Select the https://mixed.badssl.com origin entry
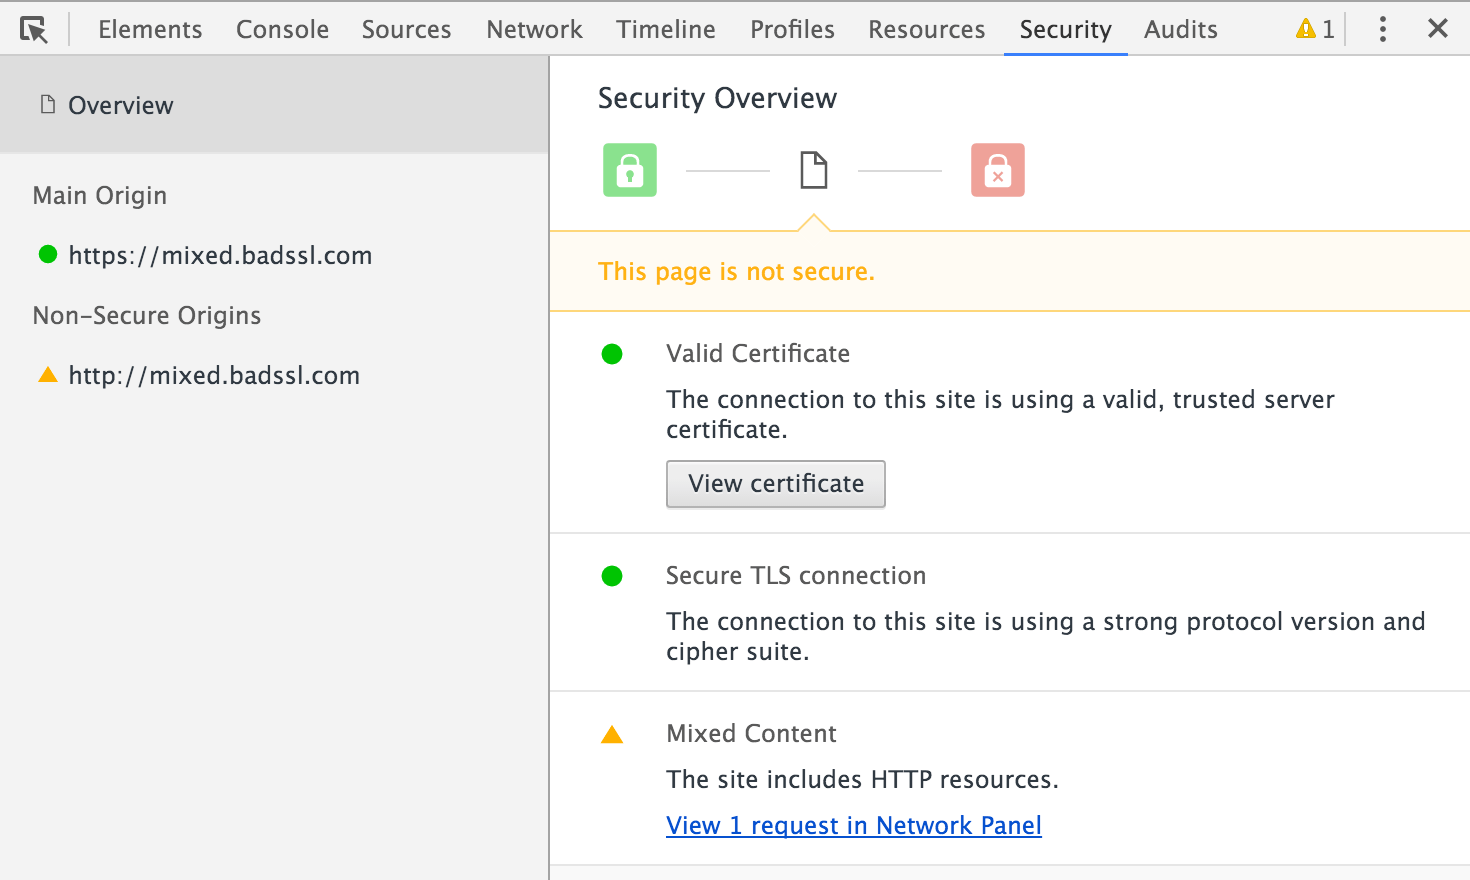Screen dimensions: 1470x880 (220, 255)
